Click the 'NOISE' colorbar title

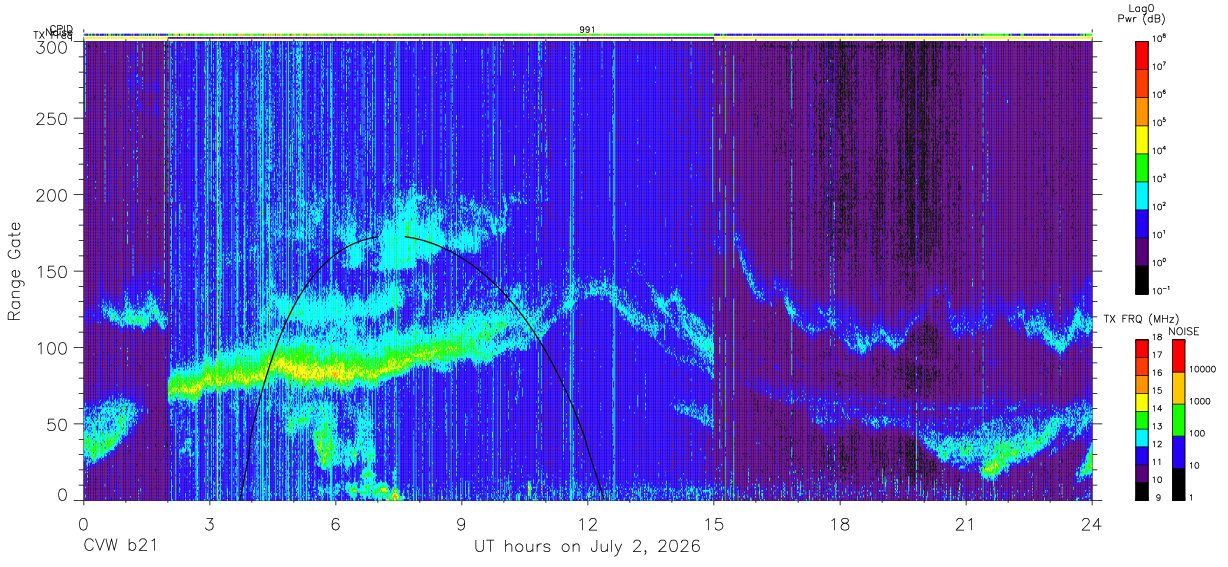pyautogui.click(x=1185, y=331)
